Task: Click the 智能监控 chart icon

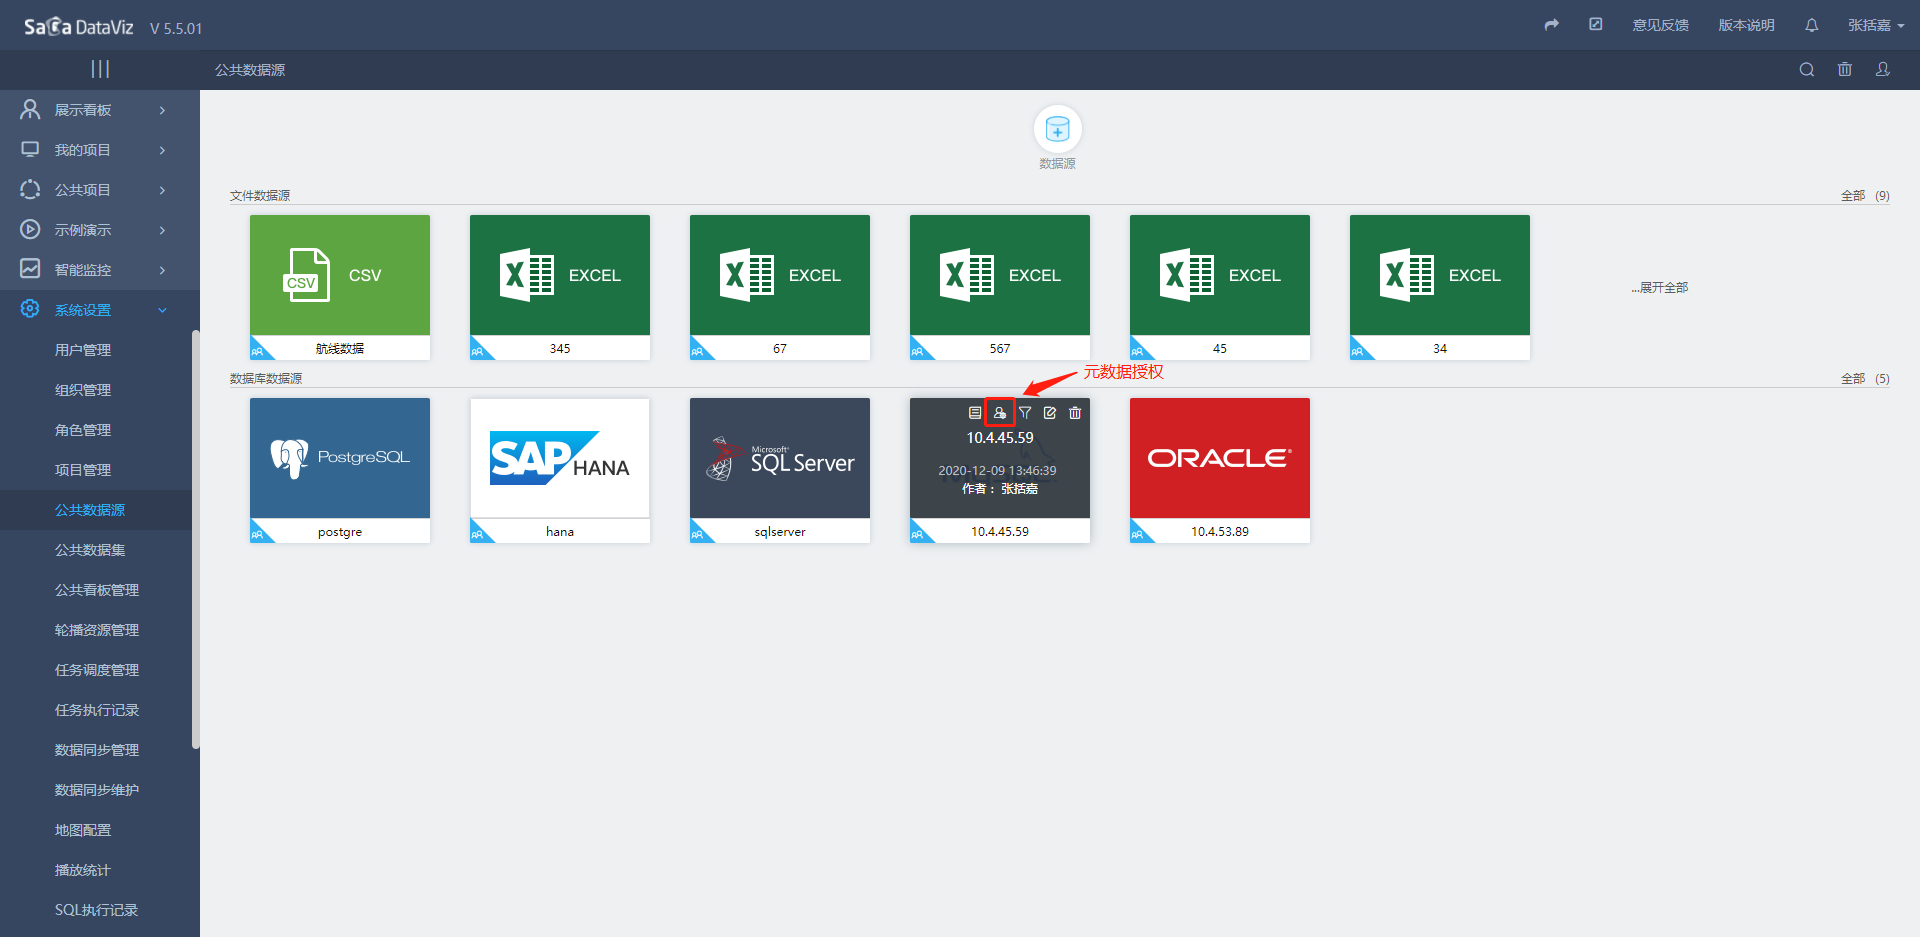Action: pyautogui.click(x=30, y=269)
